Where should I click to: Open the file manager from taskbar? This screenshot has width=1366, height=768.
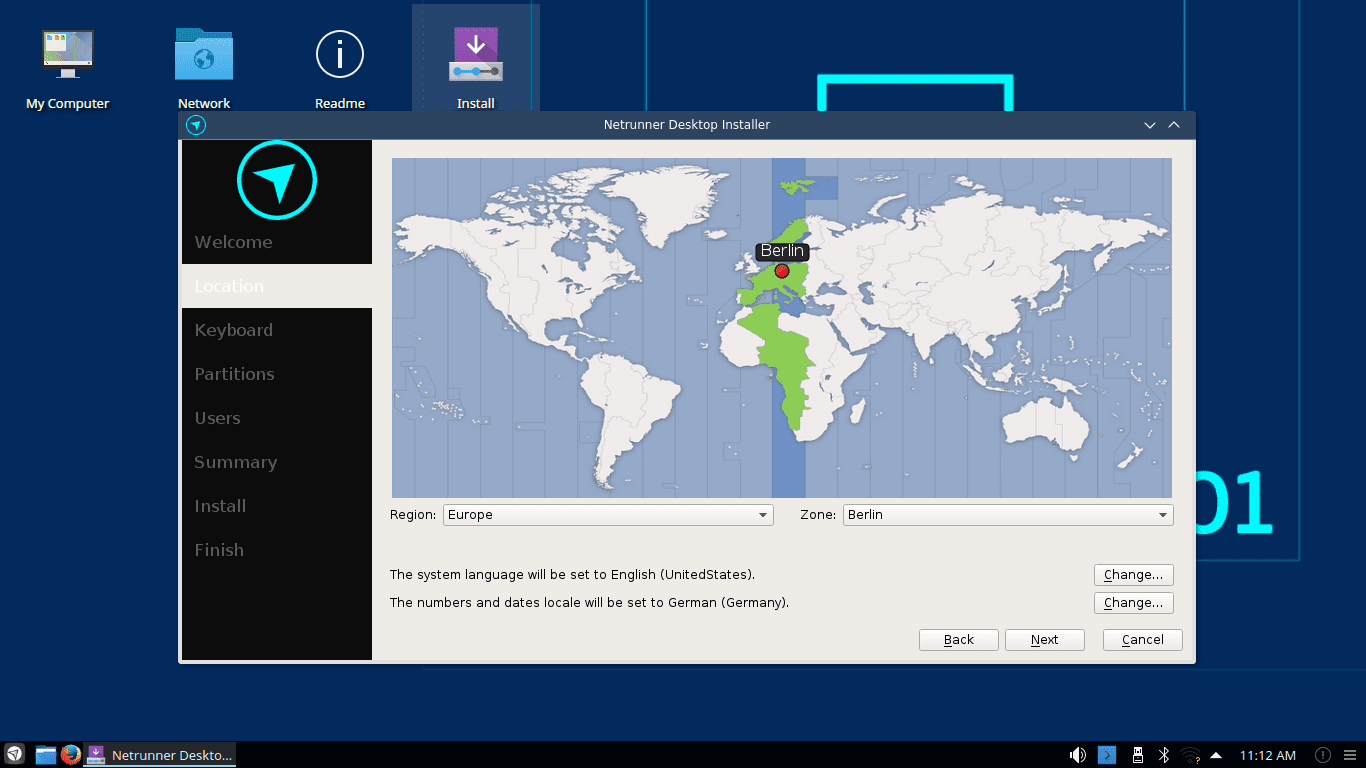tap(45, 755)
